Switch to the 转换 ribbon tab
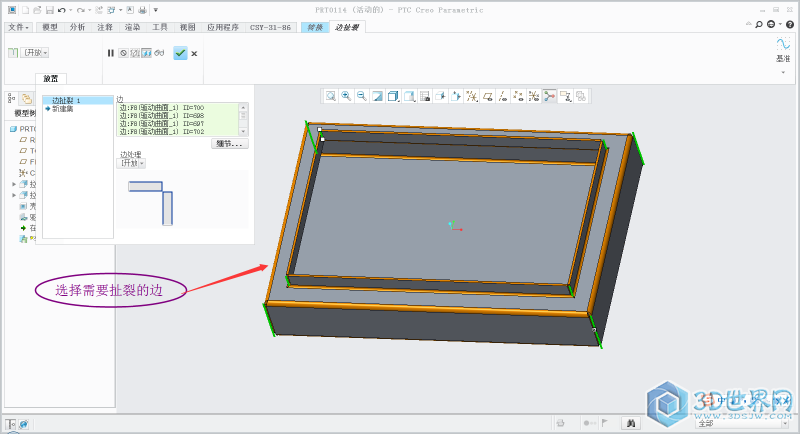 [x=315, y=27]
